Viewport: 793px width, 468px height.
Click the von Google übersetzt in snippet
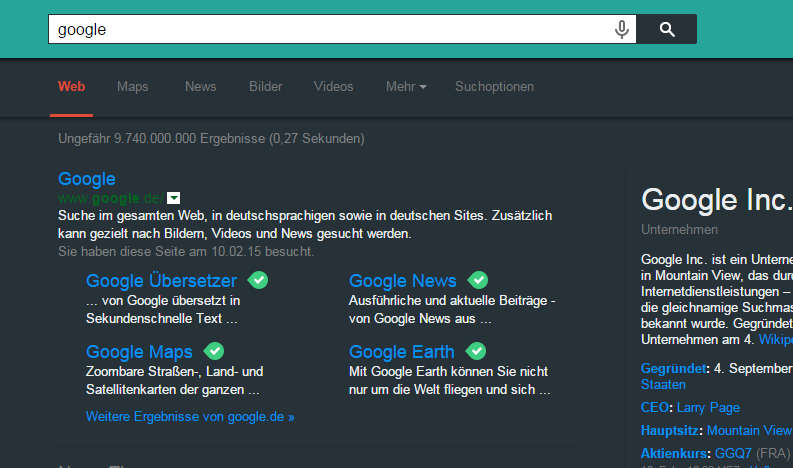(x=163, y=310)
